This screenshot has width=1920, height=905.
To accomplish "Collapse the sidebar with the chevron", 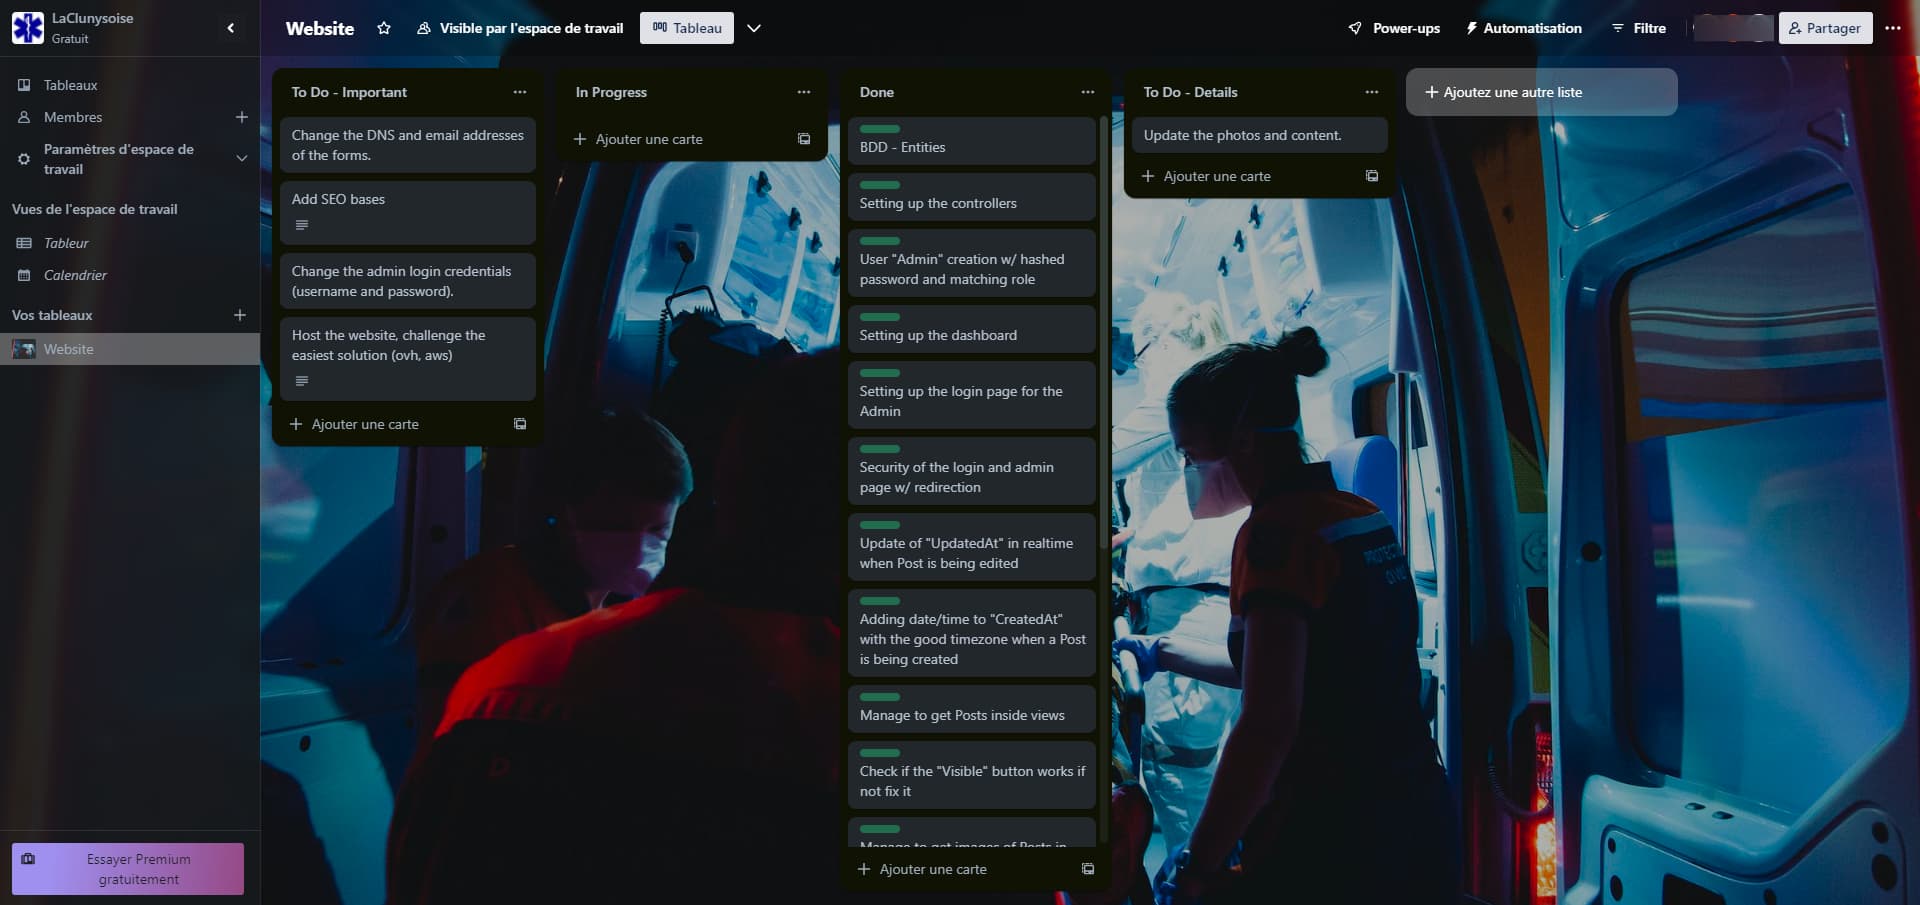I will [x=231, y=28].
